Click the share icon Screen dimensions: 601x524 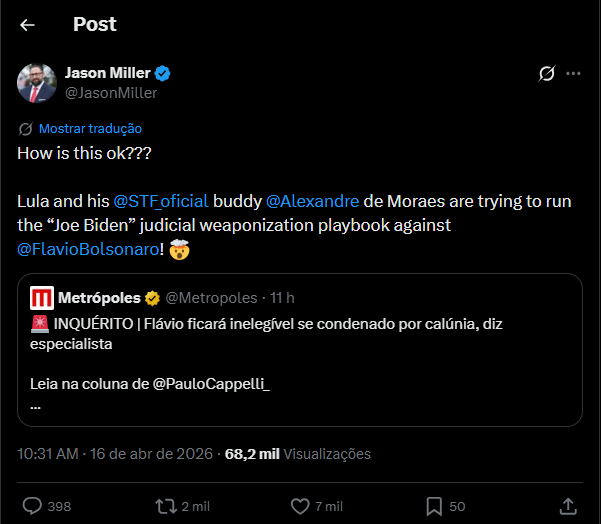[567, 506]
